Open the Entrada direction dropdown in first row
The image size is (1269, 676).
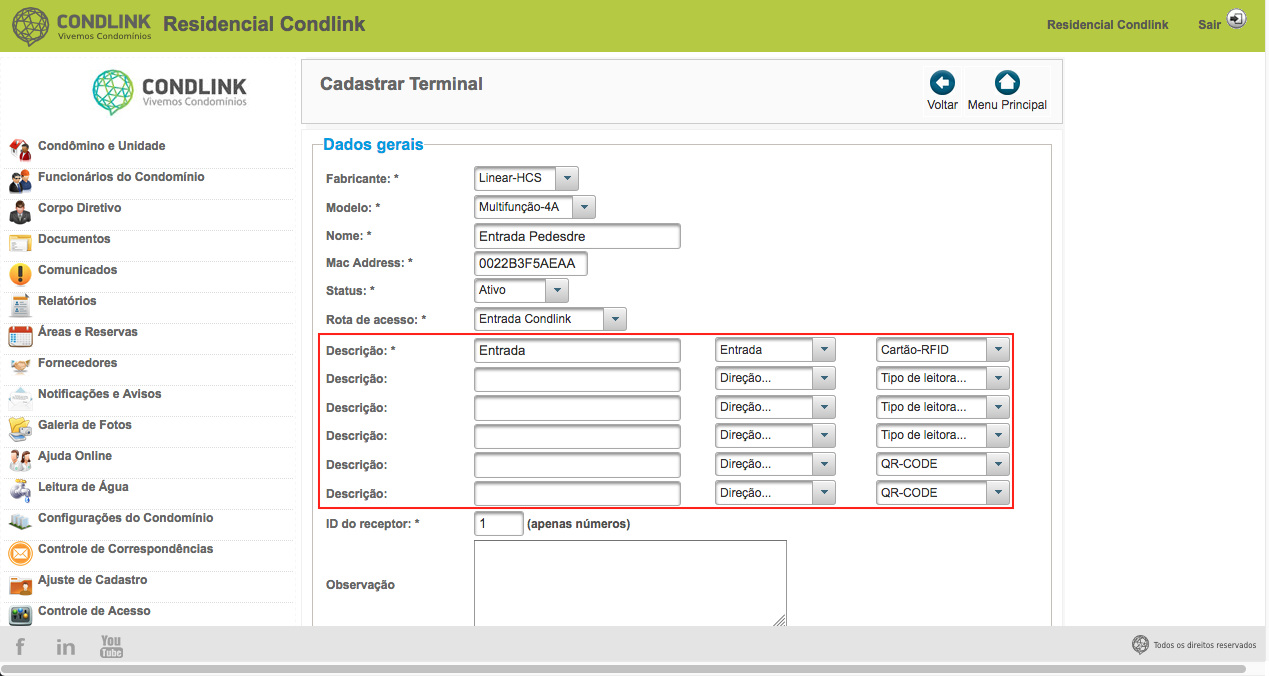pyautogui.click(x=775, y=350)
